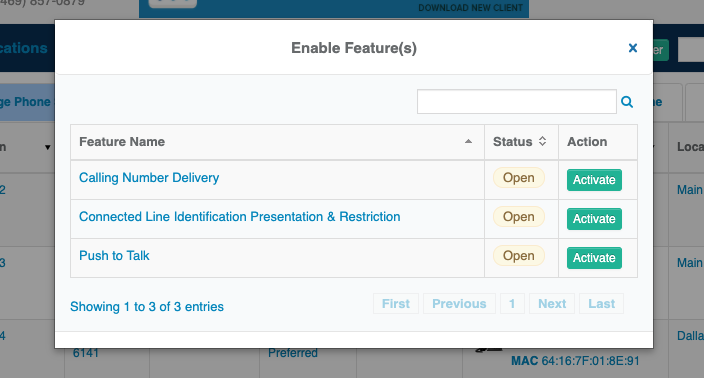Focus the feature search input field
Screen dimensions: 704x378
pyautogui.click(x=517, y=102)
